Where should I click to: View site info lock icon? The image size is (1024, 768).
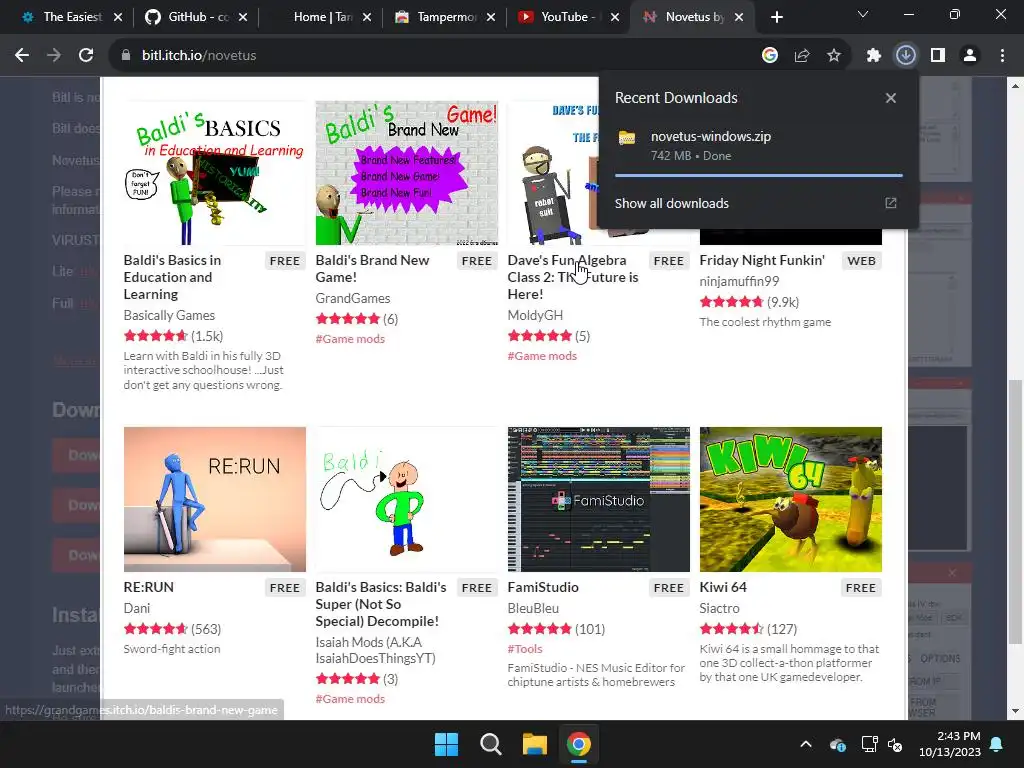click(x=126, y=56)
